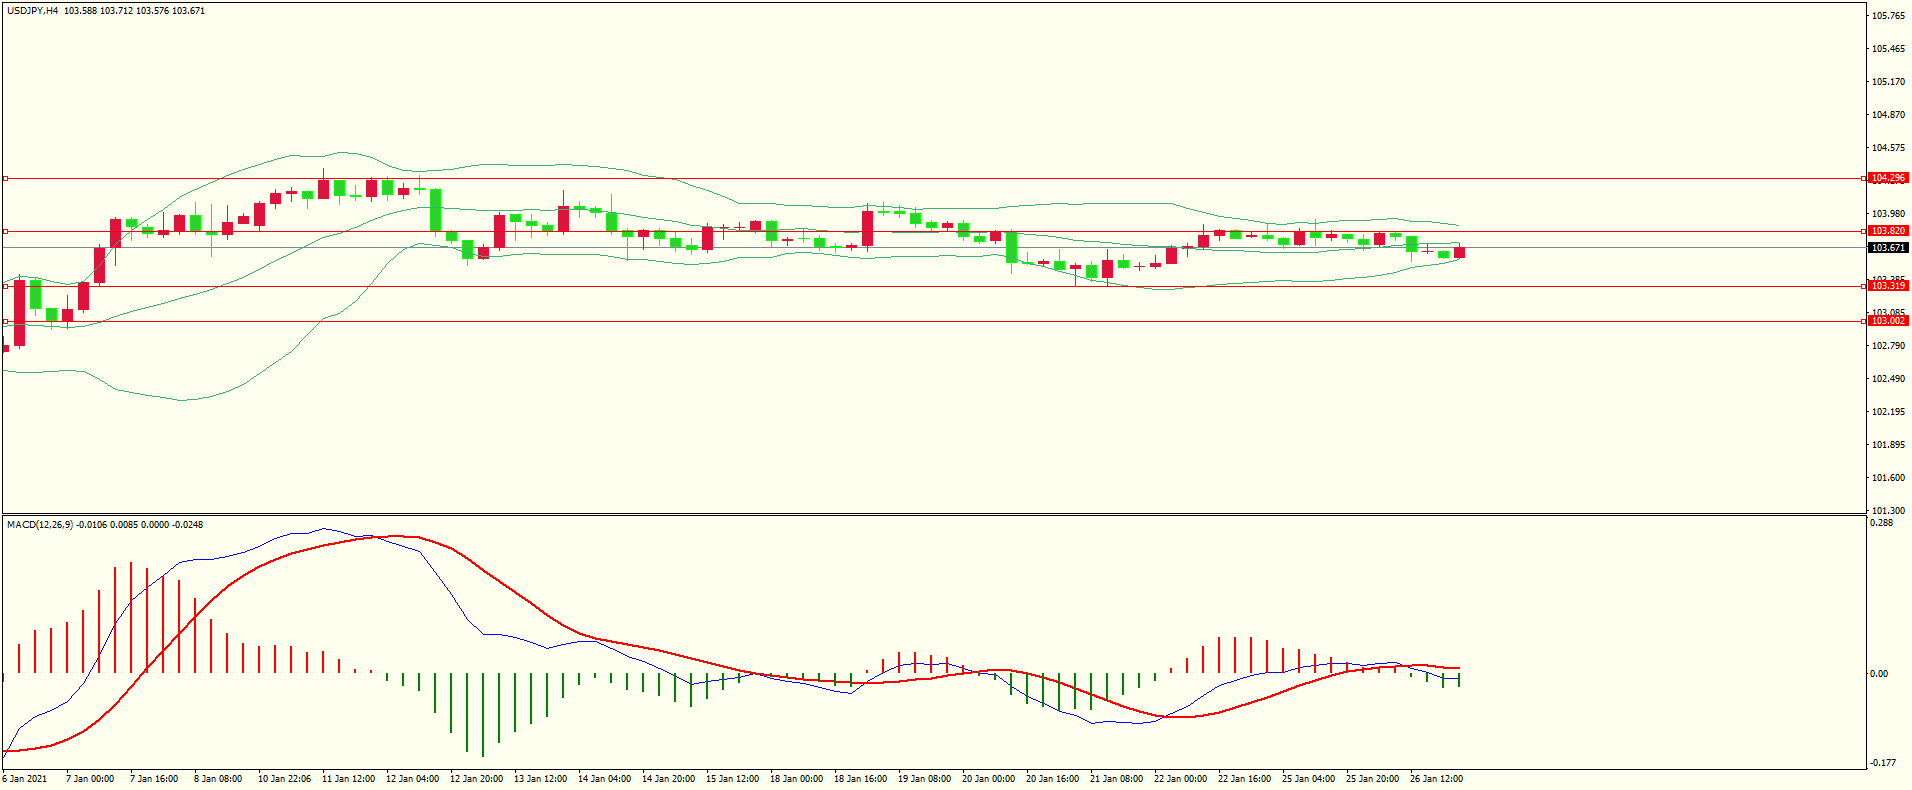Click the 101.300 value on price scale

[1888, 511]
